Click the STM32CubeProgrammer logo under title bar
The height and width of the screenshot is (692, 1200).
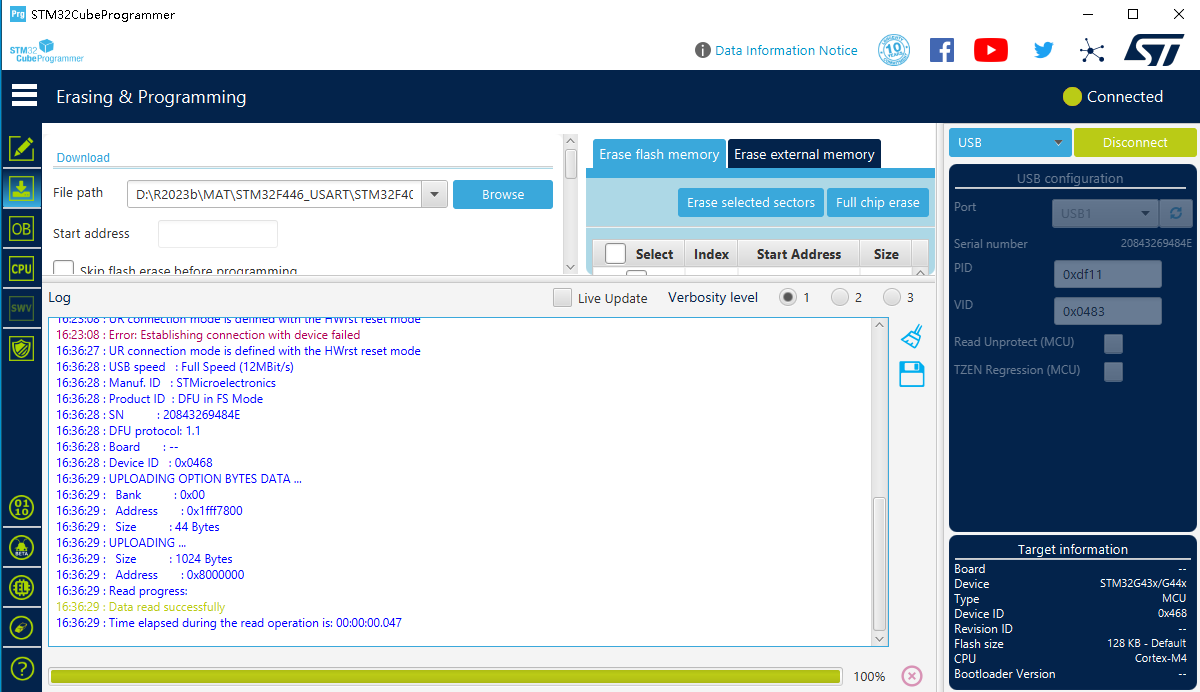point(47,51)
